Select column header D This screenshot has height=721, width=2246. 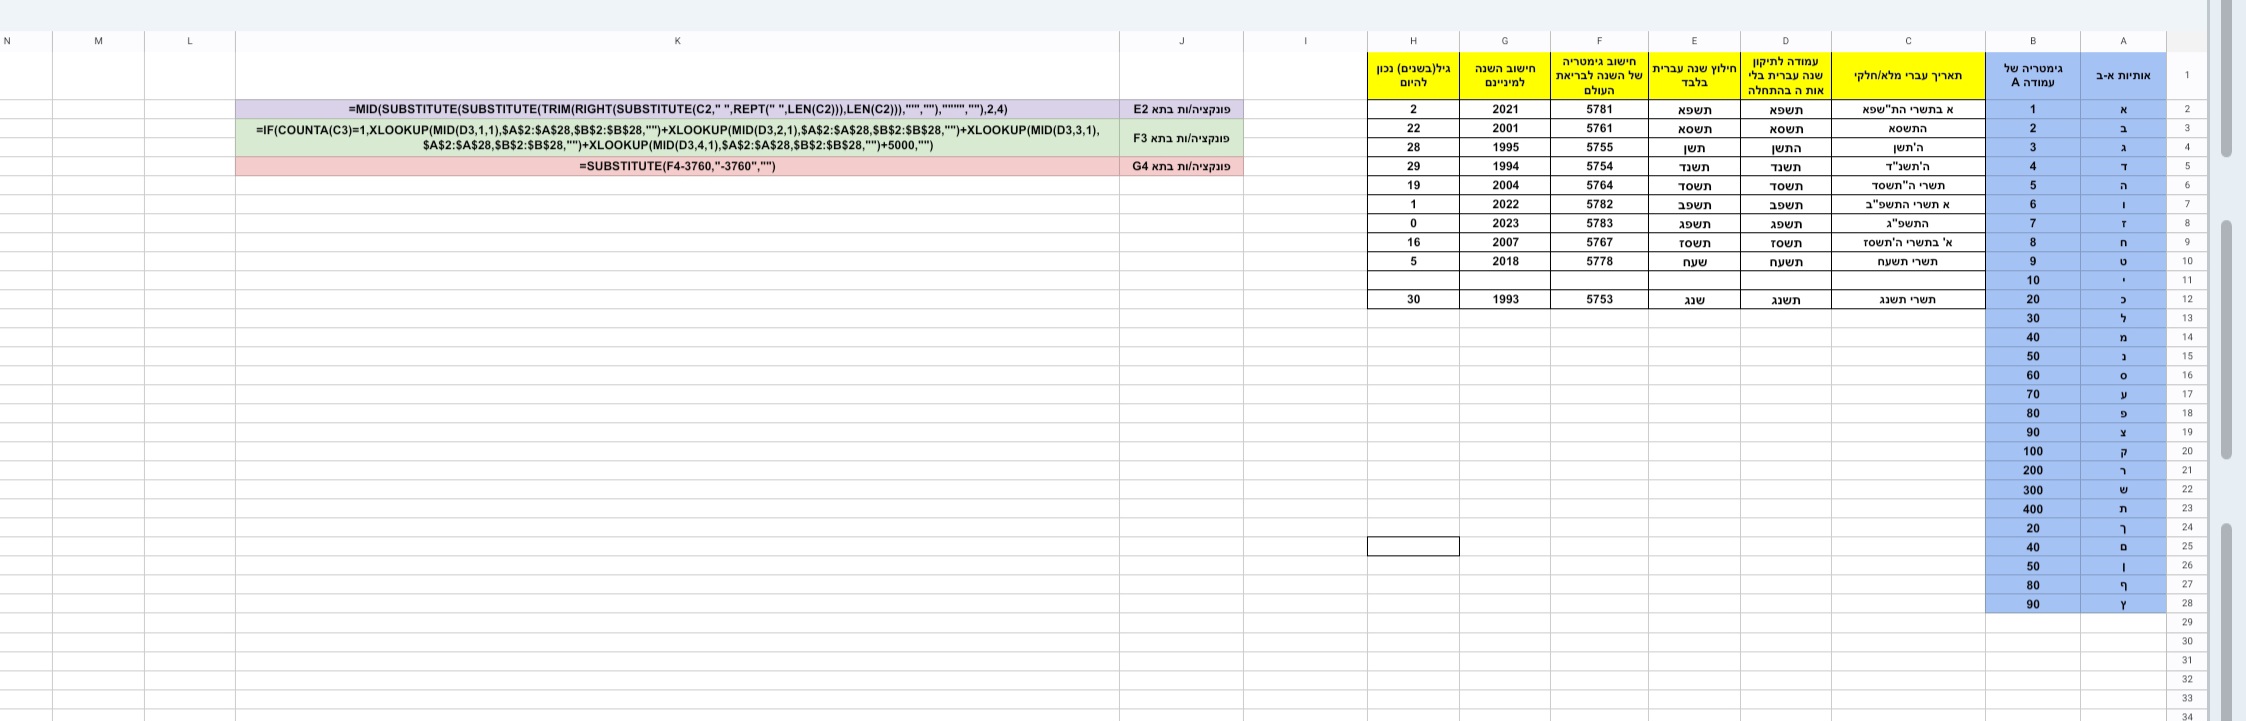click(1786, 41)
